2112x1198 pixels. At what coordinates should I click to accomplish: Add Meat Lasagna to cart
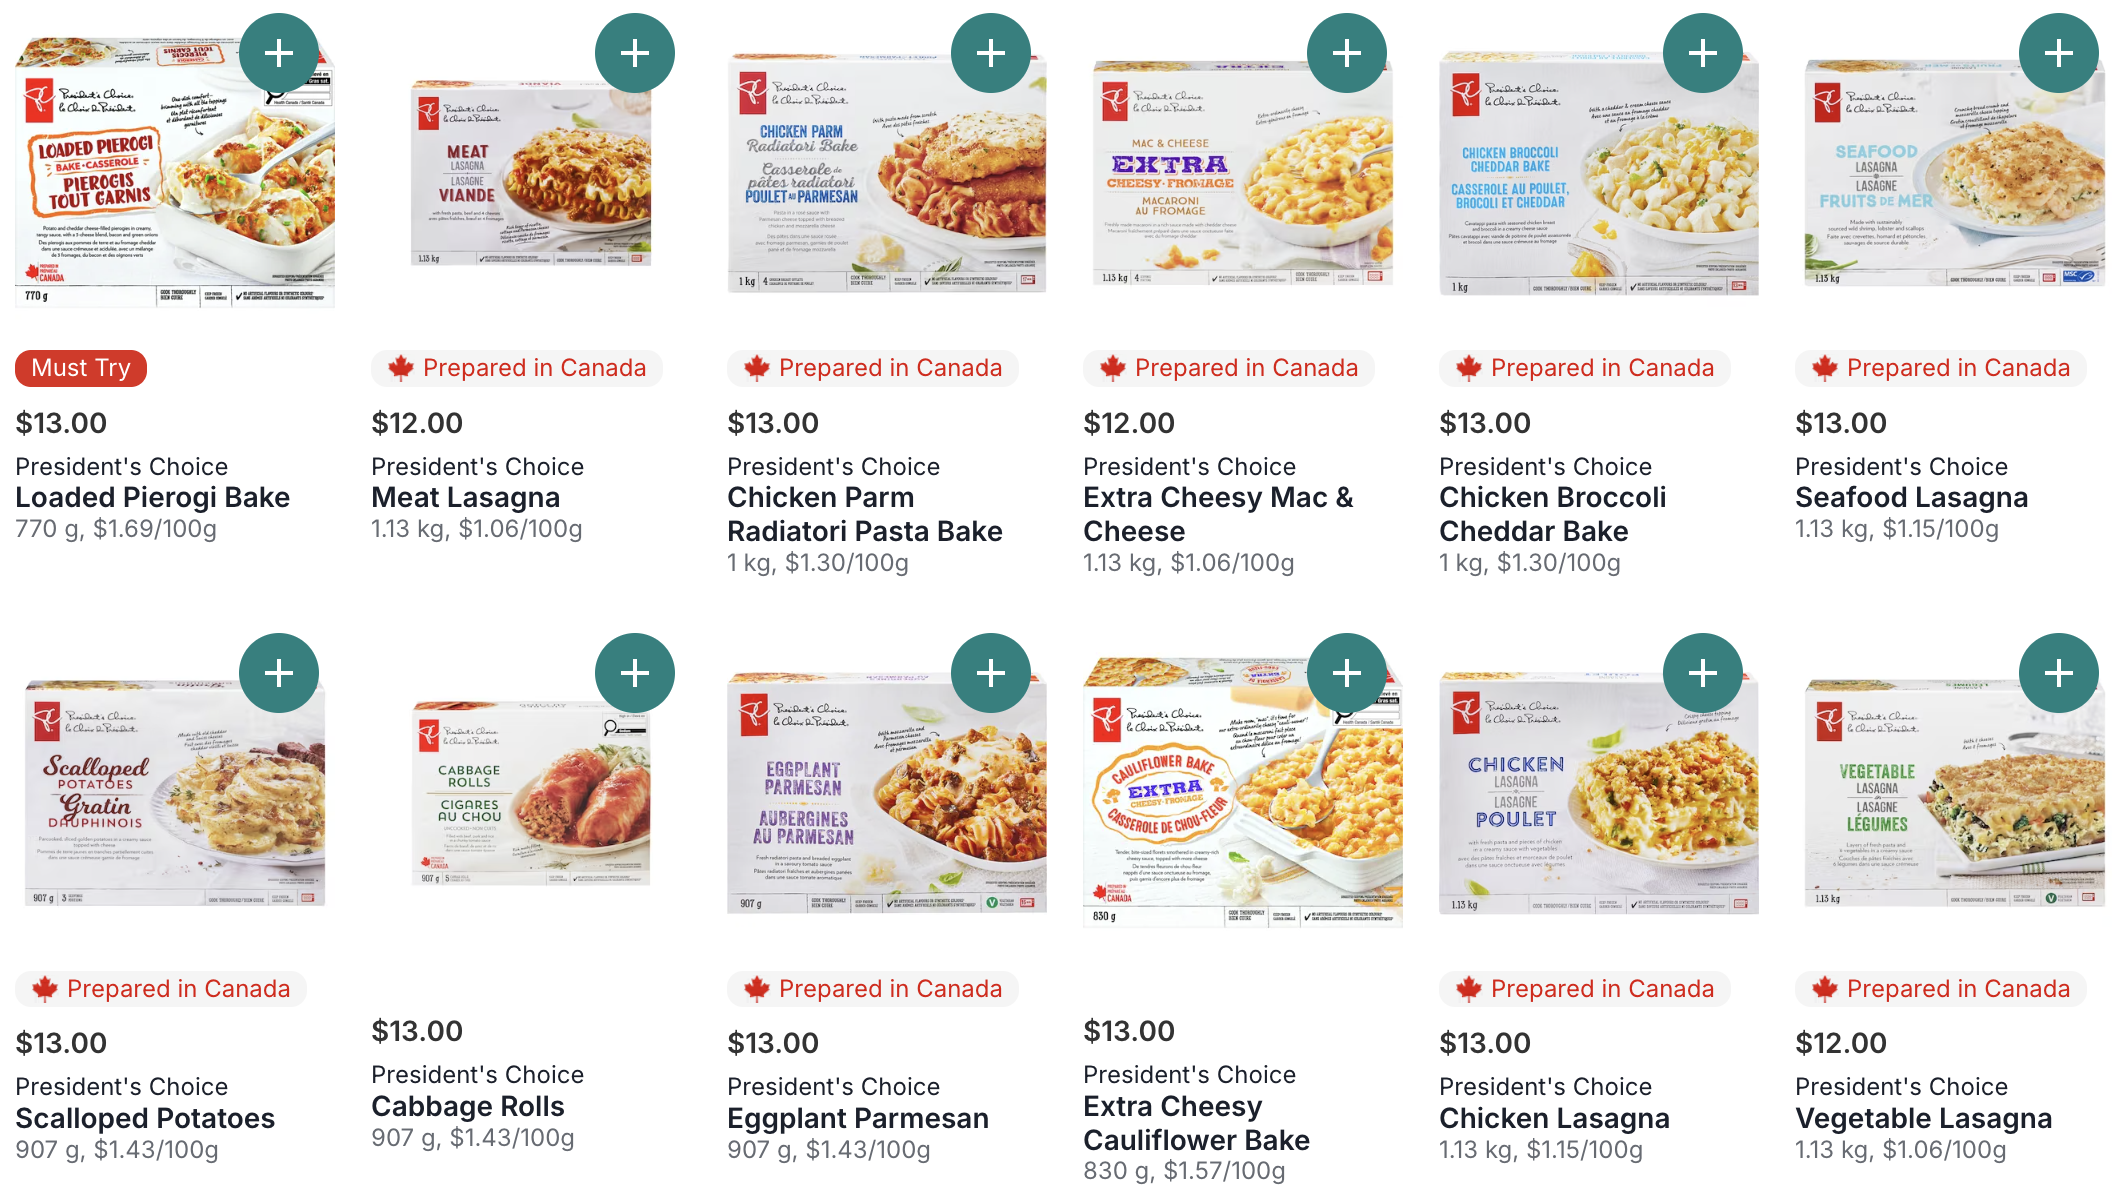(x=635, y=53)
